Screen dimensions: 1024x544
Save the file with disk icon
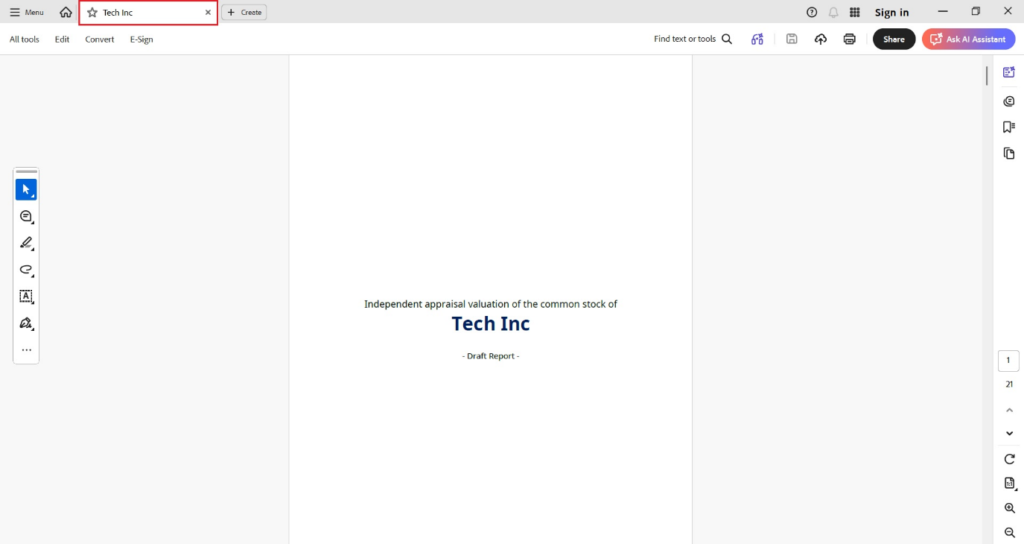[792, 39]
